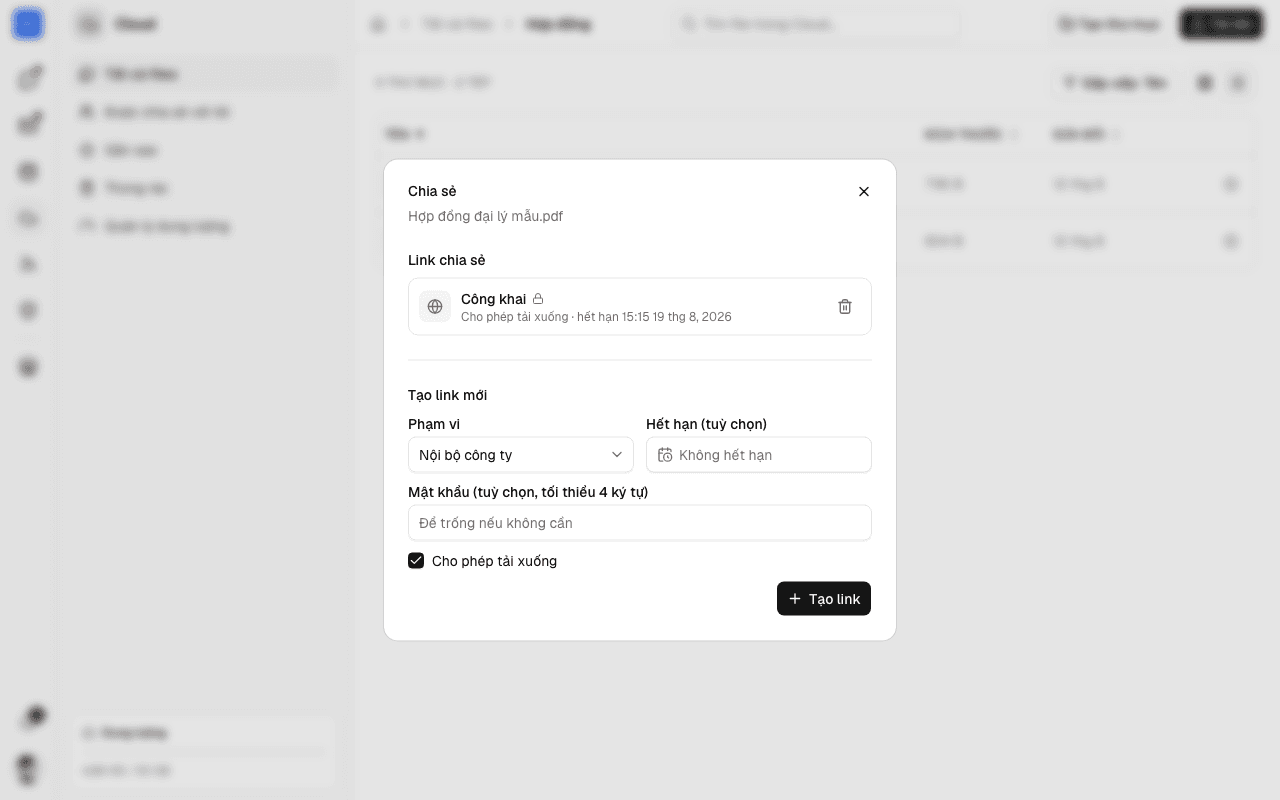Click the plus icon on Tạo link

(x=795, y=599)
